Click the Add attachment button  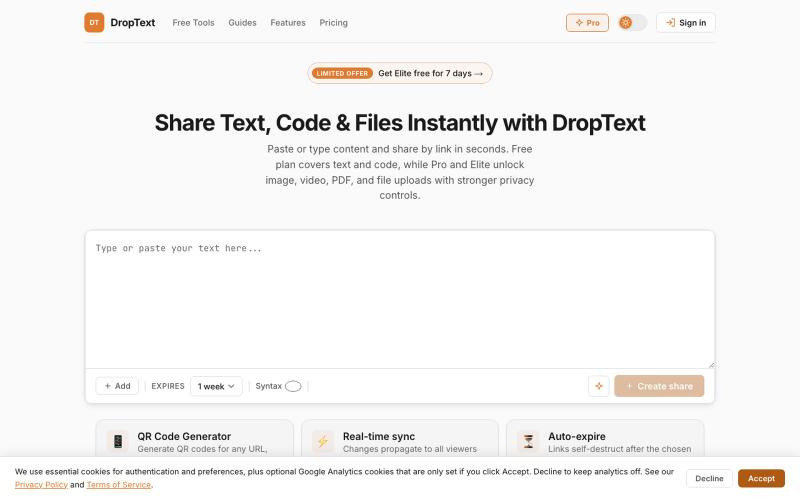(117, 386)
